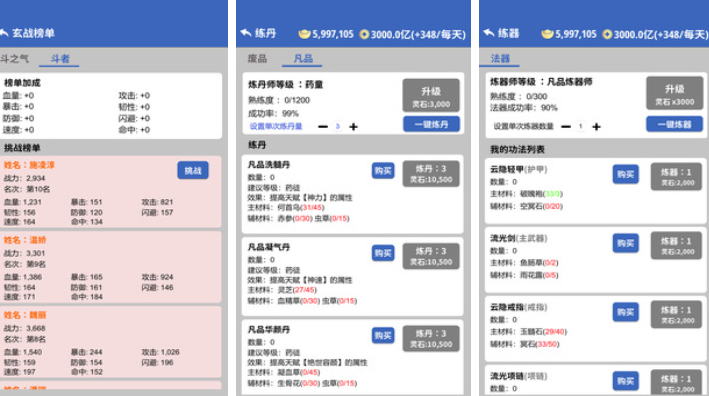Forge 云隐轻甲 with 炼器：1 button
709x396 pixels.
click(676, 176)
